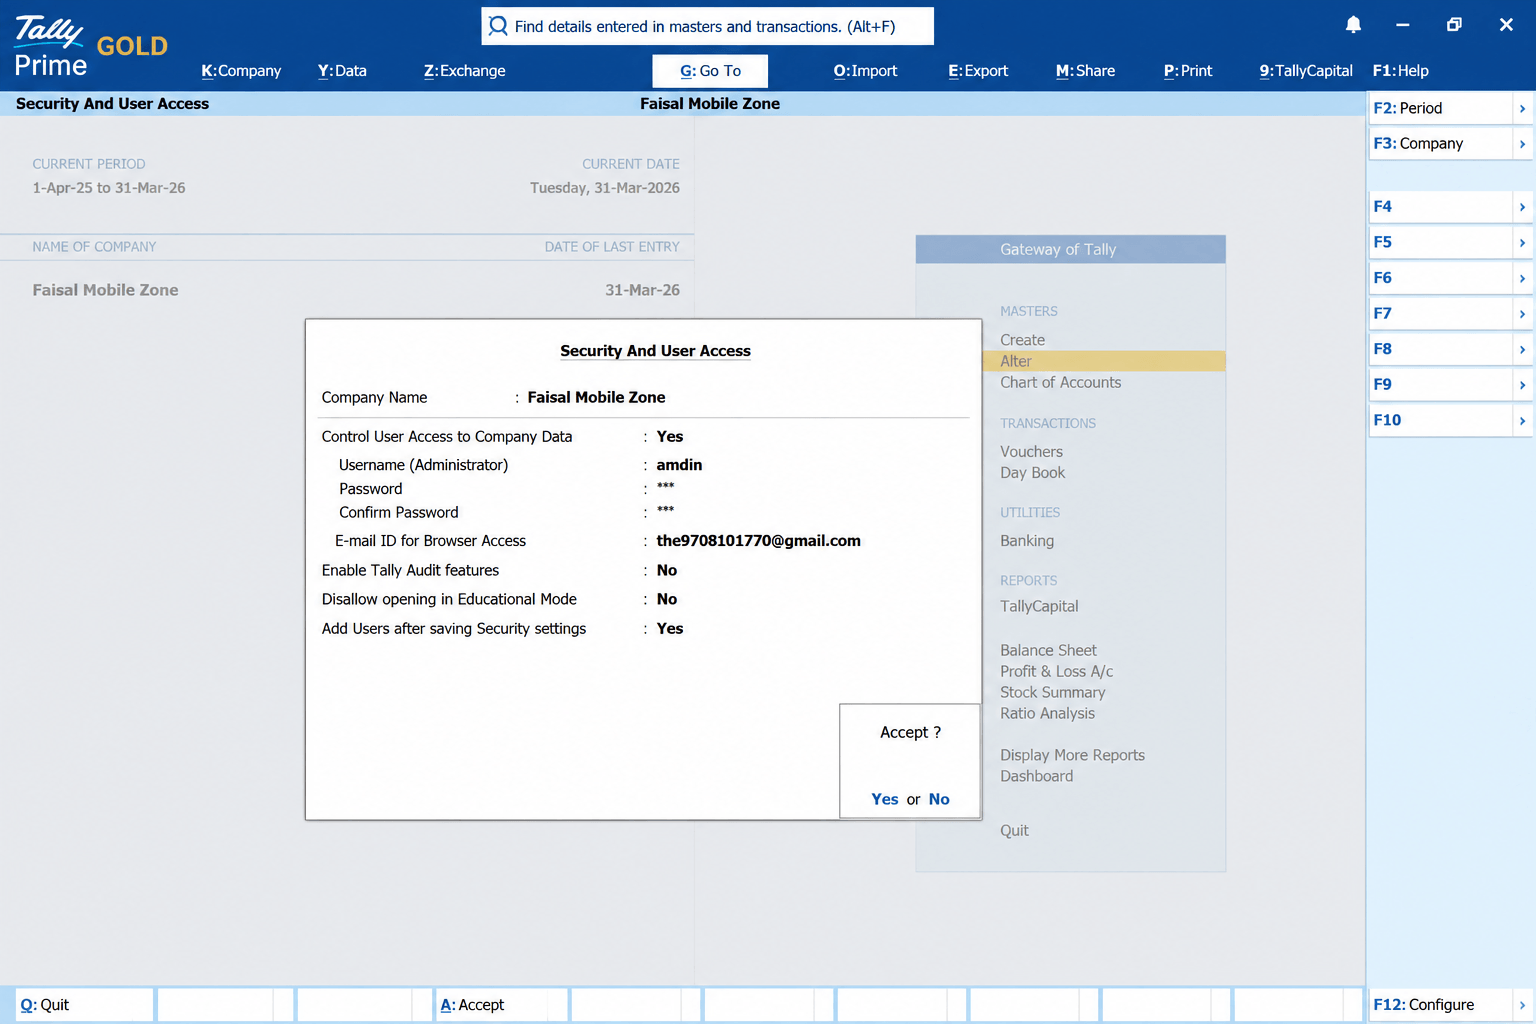This screenshot has width=1536, height=1024.
Task: Open the Z: Exchange menu
Action: click(464, 71)
